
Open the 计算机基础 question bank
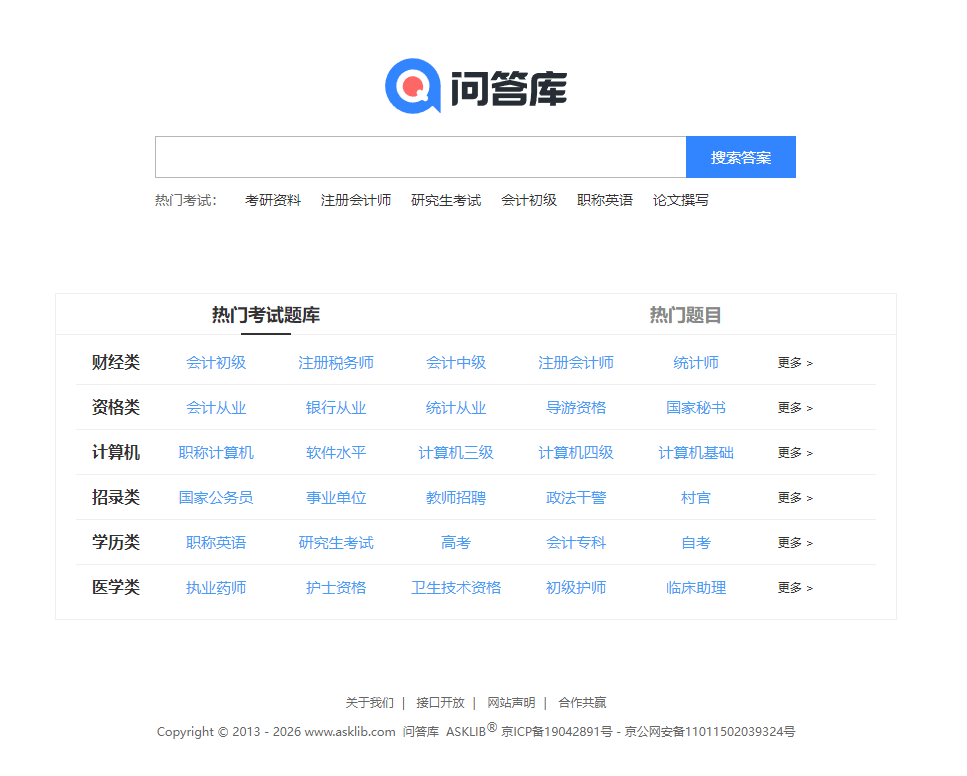click(696, 453)
